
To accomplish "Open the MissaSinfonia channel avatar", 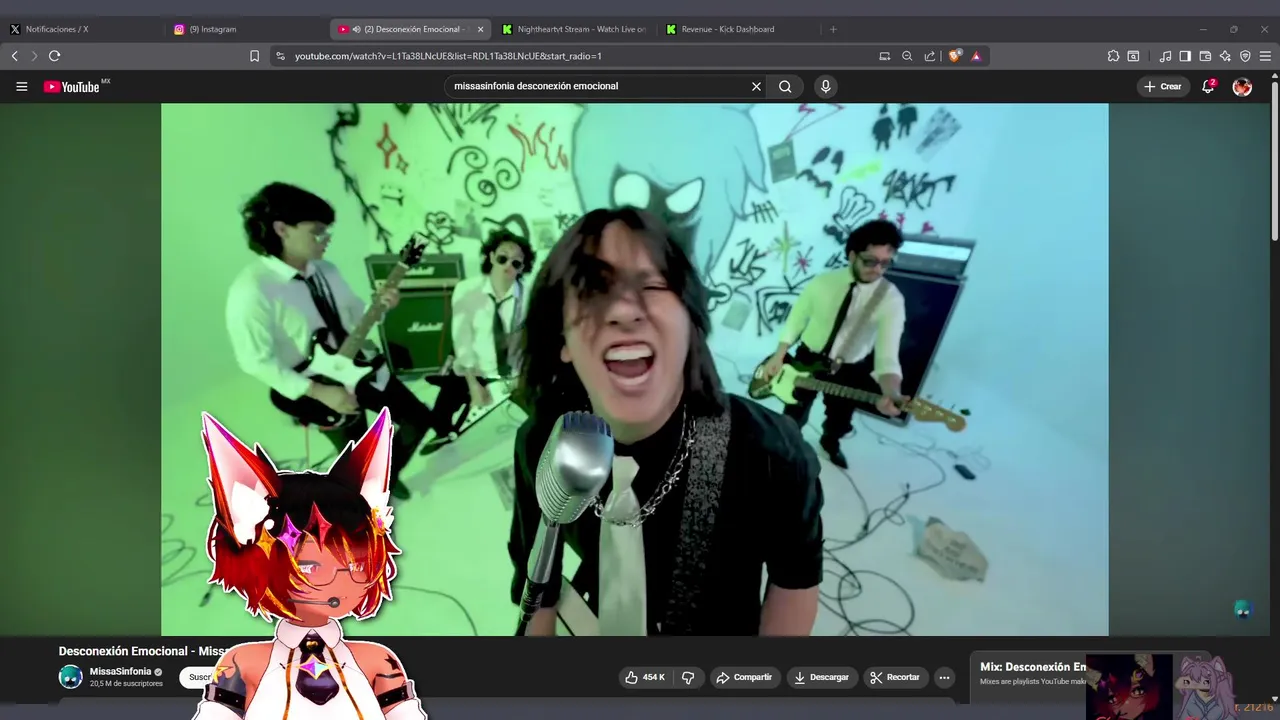I will 70,677.
